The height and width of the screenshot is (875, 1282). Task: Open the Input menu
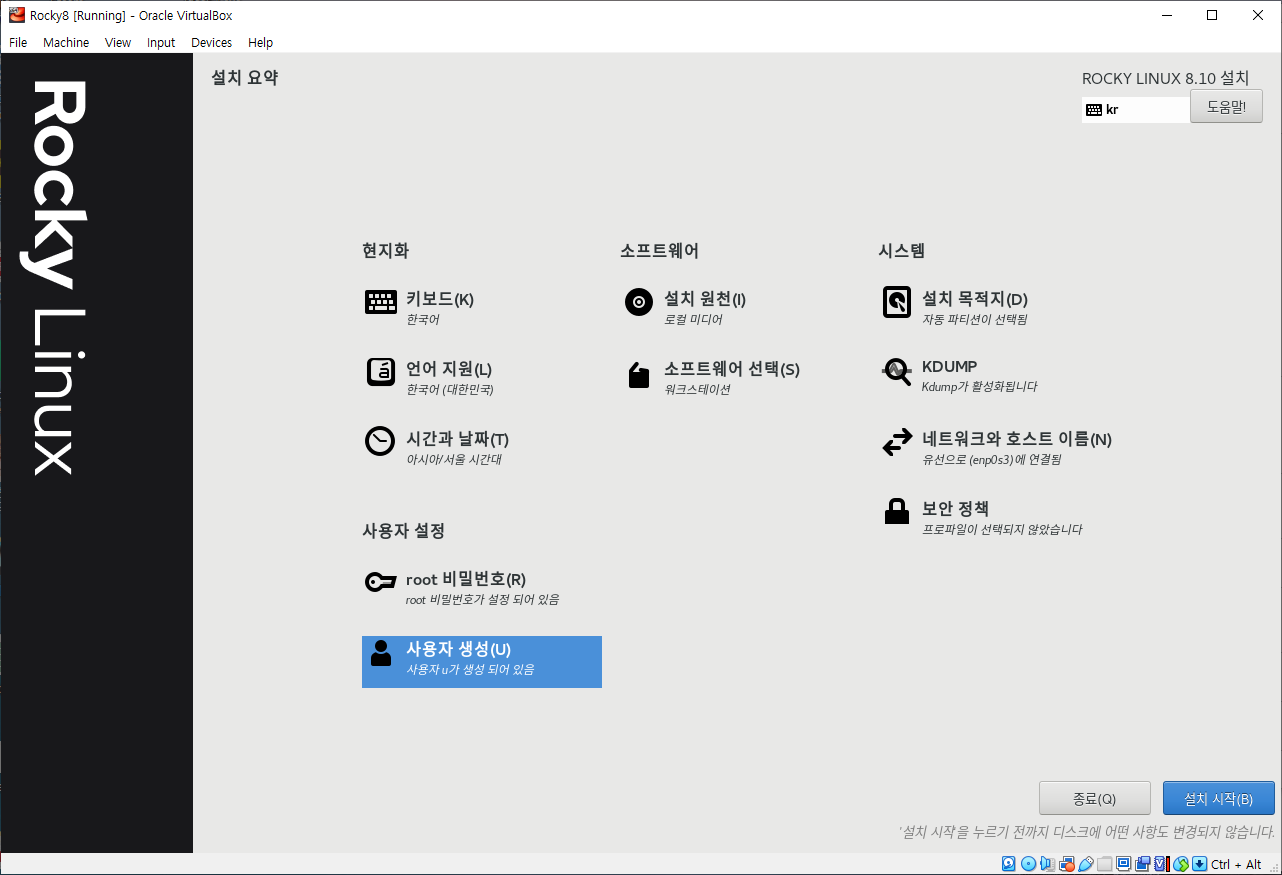161,43
